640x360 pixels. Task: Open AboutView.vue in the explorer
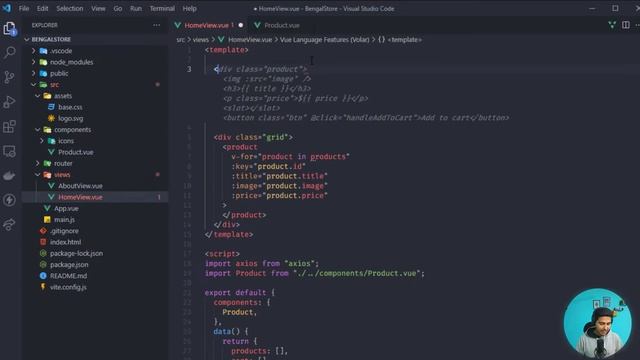pos(80,186)
